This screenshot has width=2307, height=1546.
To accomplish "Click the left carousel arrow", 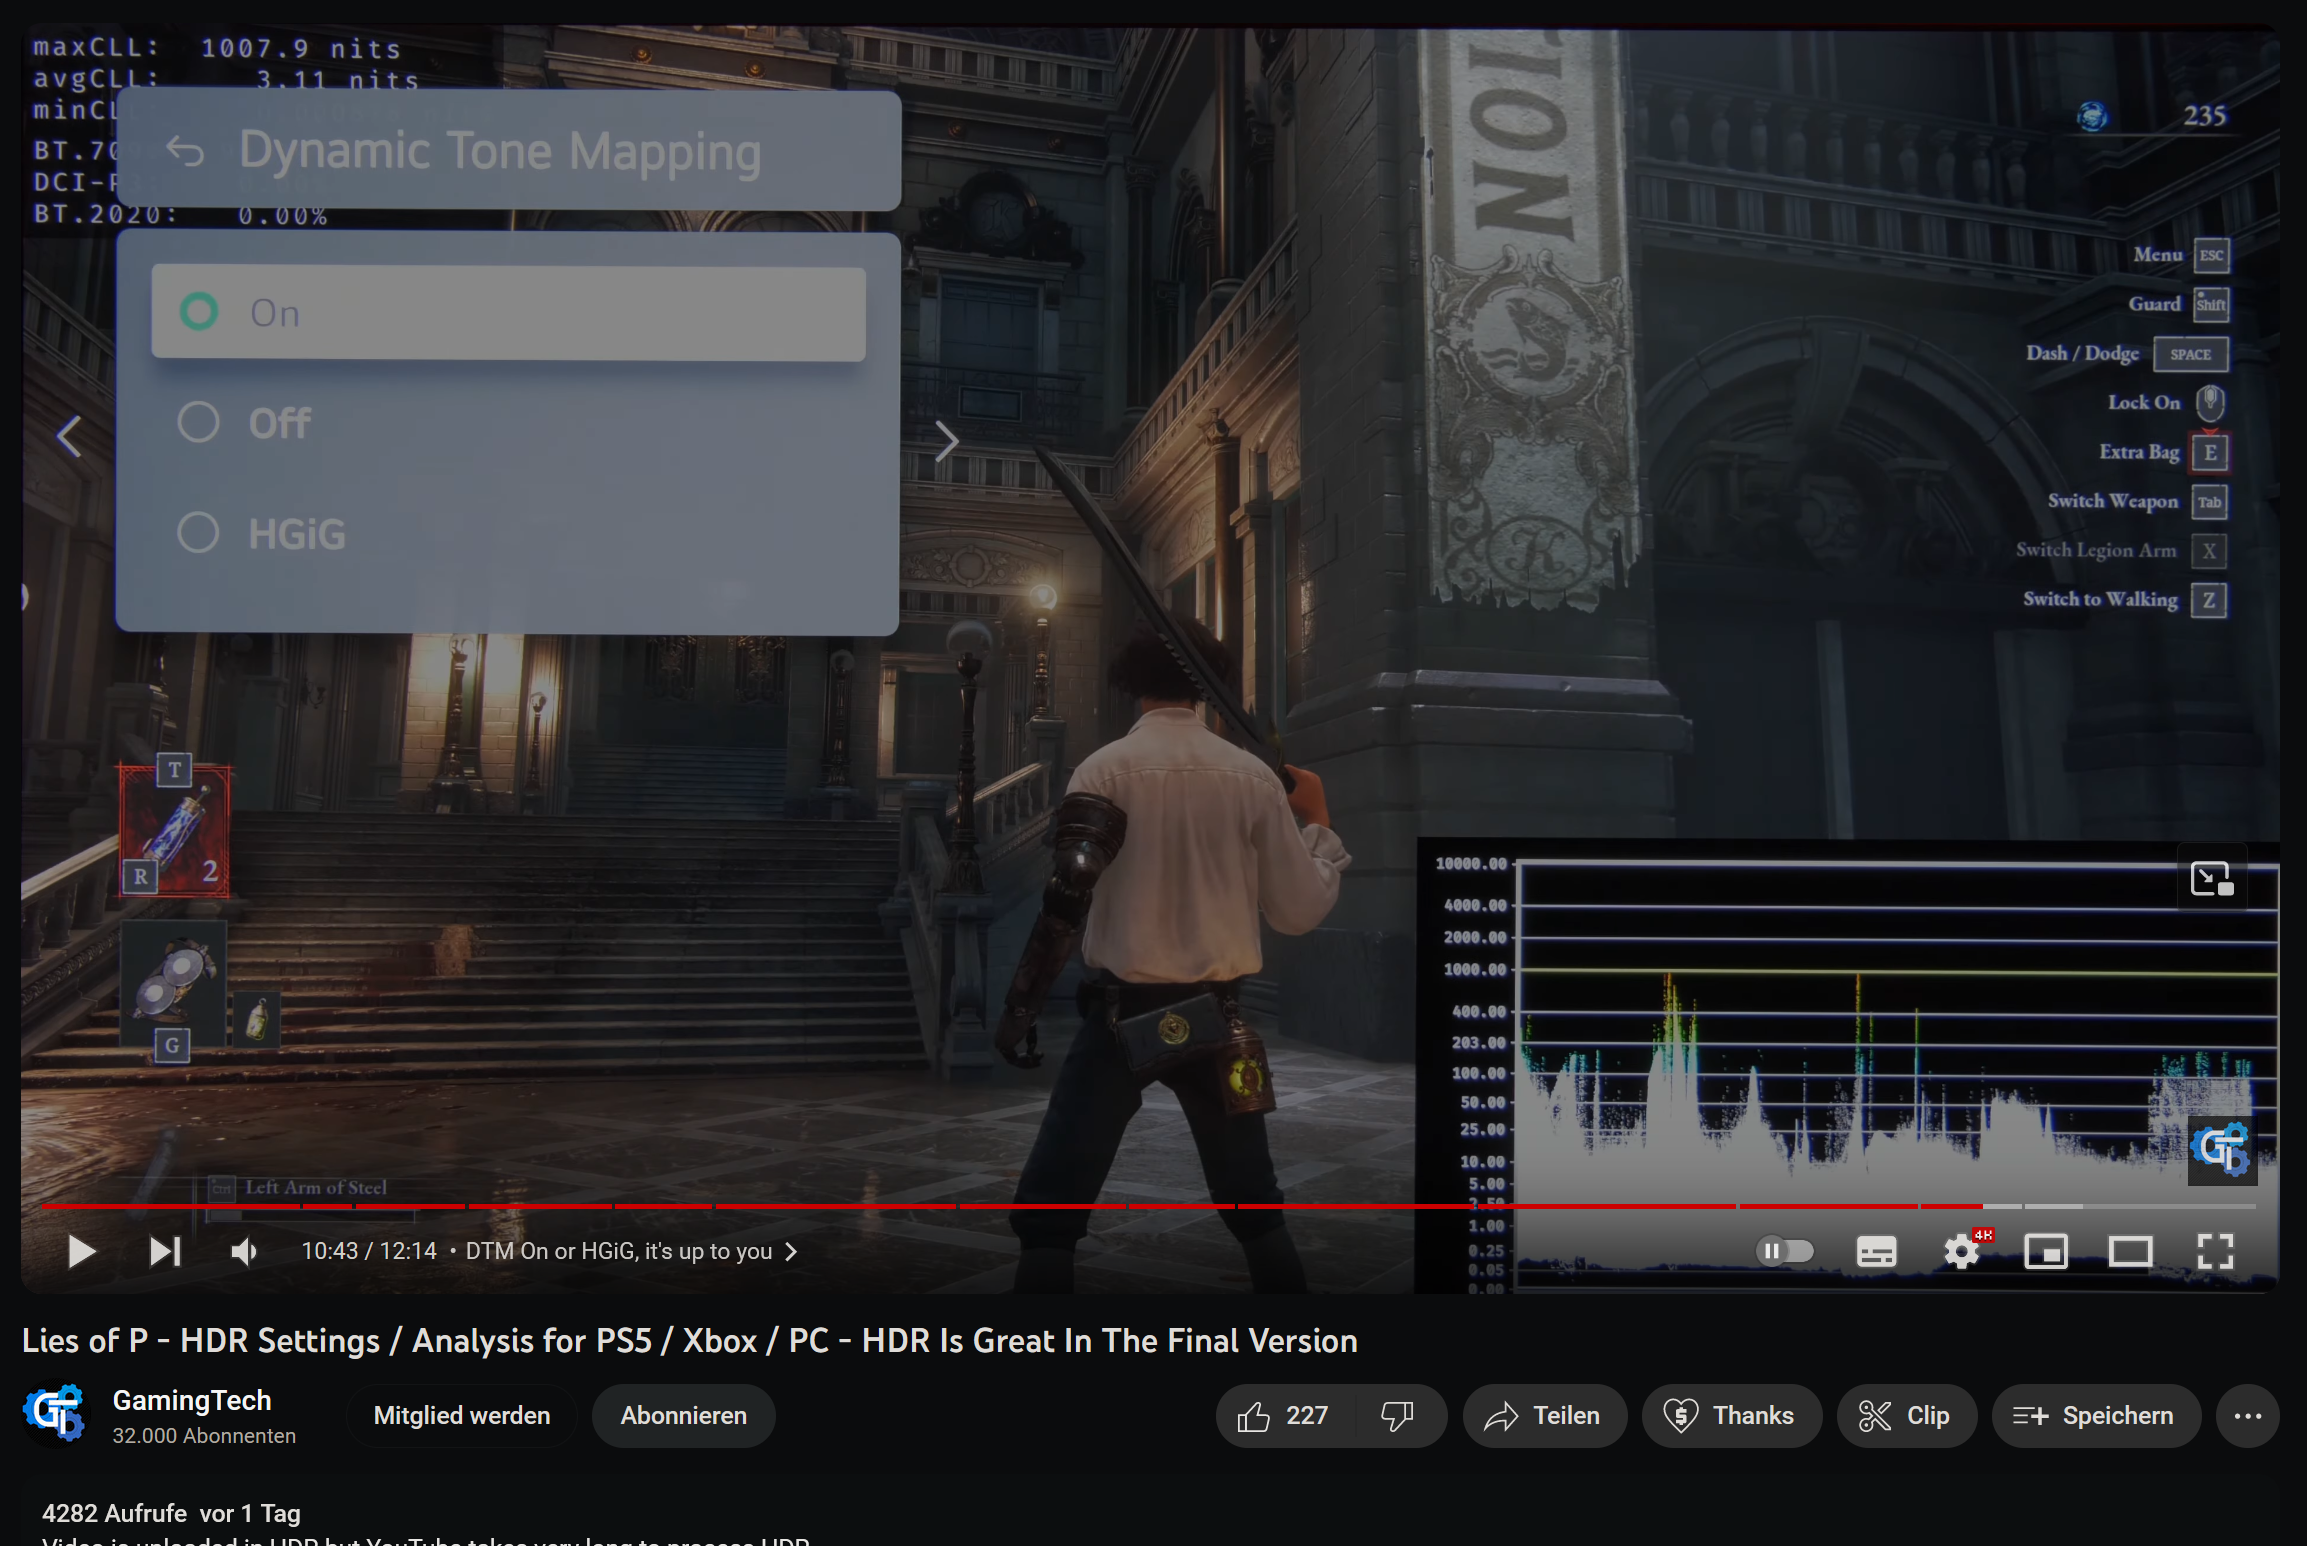I will (68, 437).
